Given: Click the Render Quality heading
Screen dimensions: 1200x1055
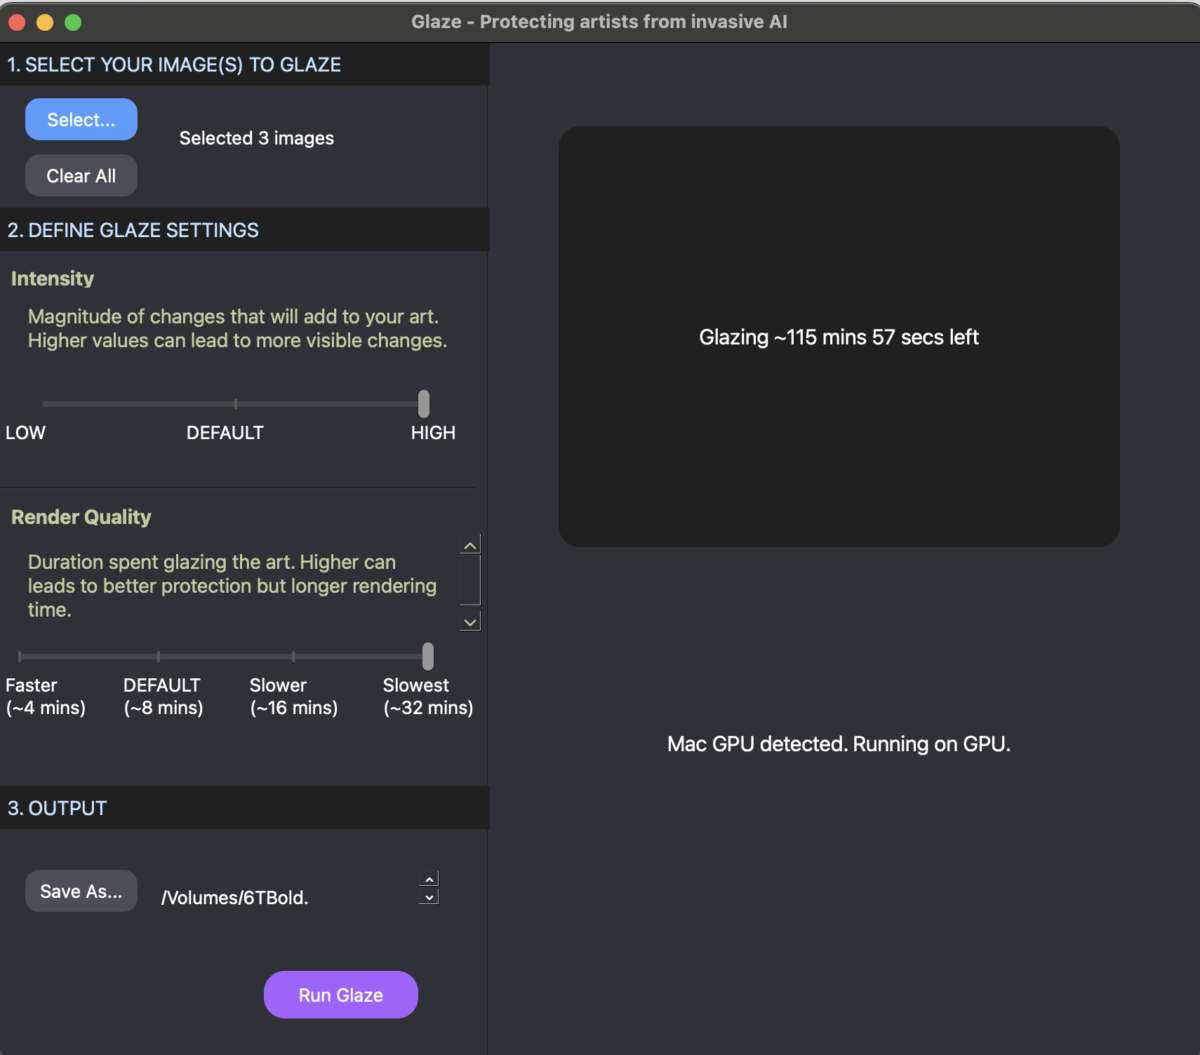Looking at the screenshot, I should click(81, 517).
